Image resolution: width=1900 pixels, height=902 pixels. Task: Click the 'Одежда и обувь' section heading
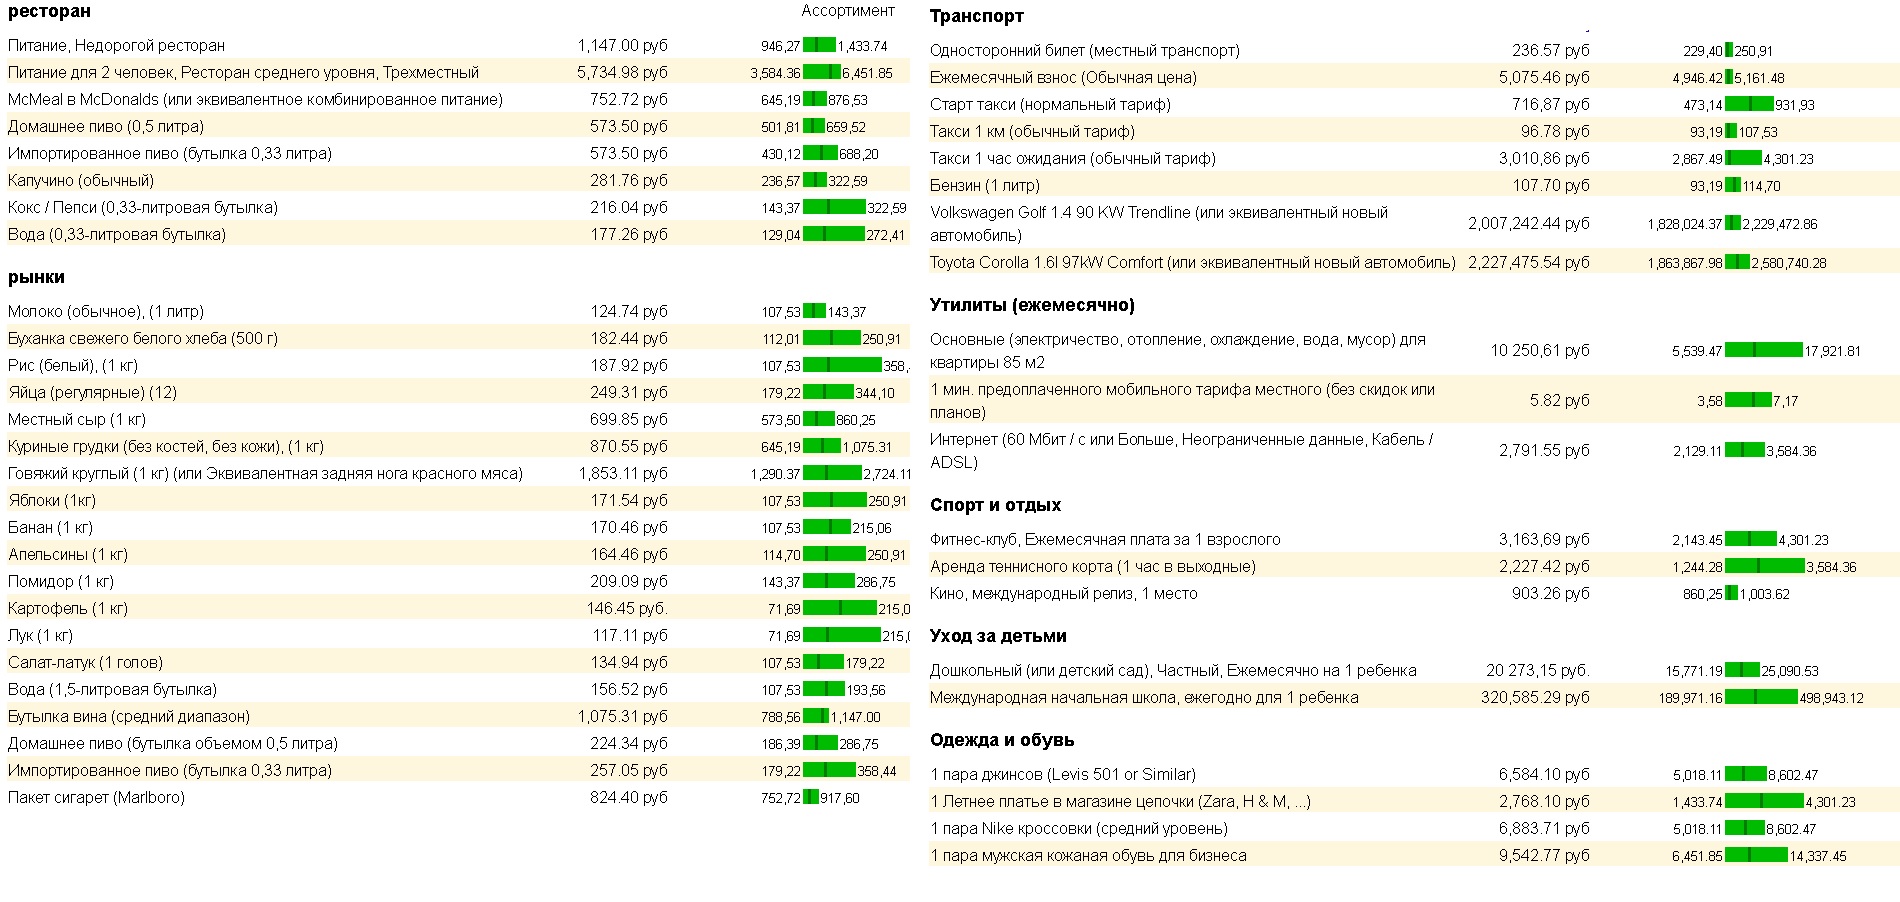[x=1002, y=740]
